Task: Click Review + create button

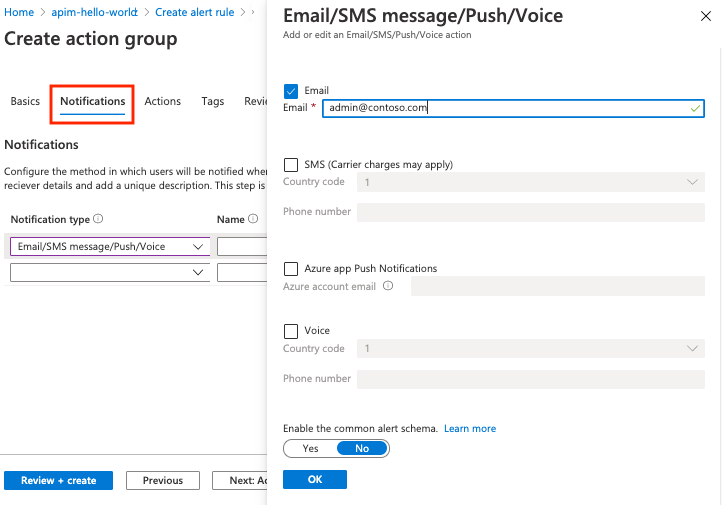Action: pyautogui.click(x=59, y=481)
